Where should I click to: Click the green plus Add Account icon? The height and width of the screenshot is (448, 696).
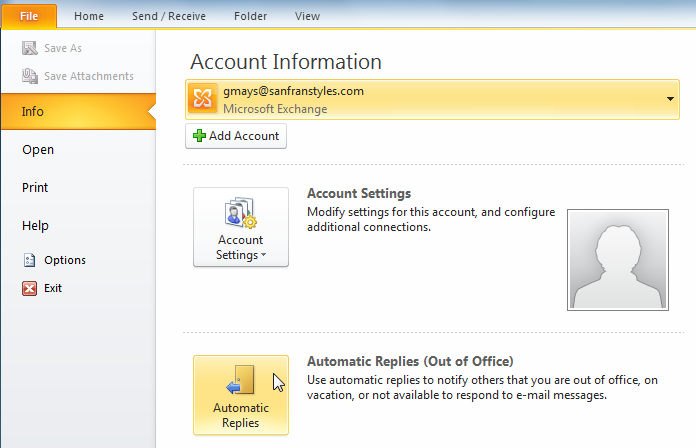coord(199,136)
